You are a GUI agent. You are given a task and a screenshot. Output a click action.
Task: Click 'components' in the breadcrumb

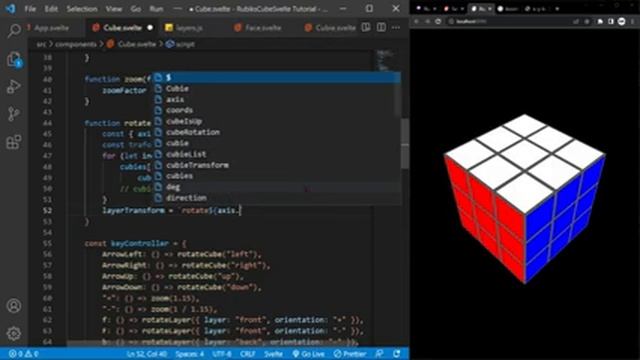pos(76,44)
